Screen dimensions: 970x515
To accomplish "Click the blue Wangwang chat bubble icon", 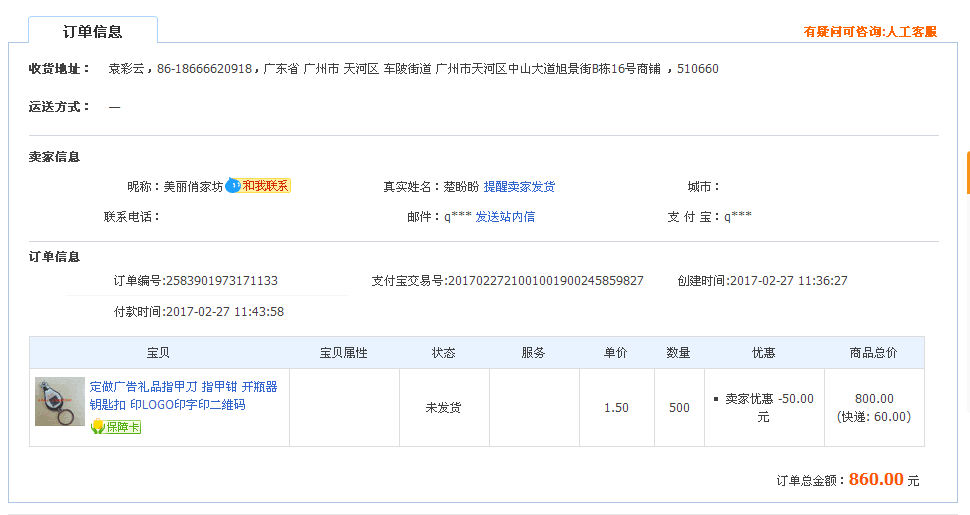I will (232, 186).
